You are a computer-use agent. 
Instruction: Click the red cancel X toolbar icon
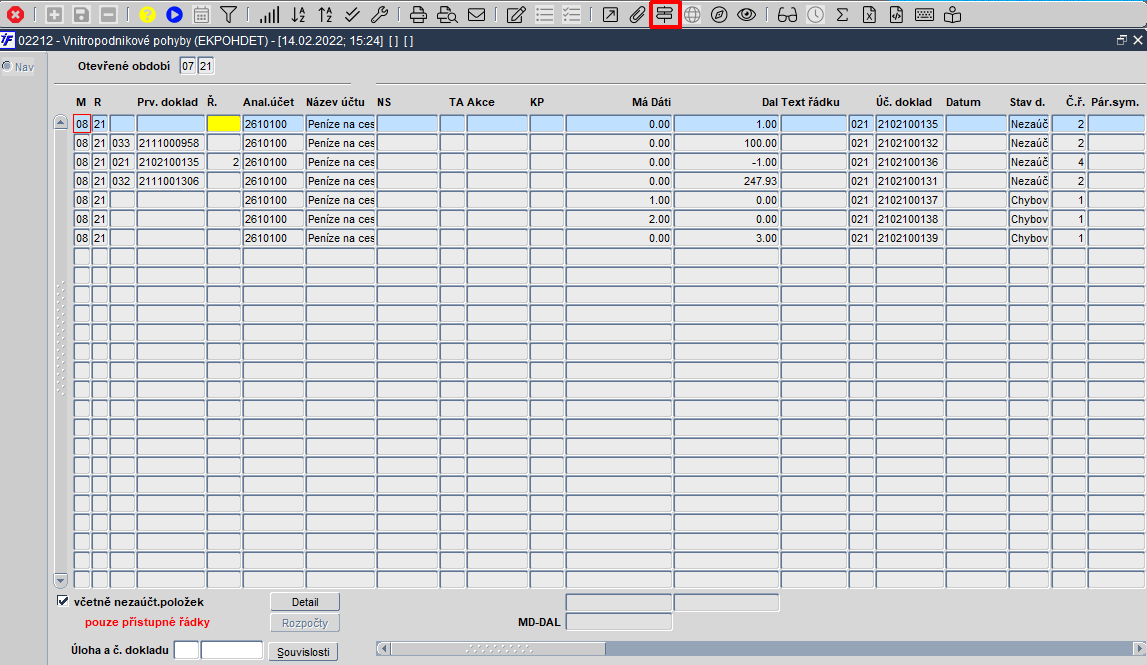coord(15,15)
